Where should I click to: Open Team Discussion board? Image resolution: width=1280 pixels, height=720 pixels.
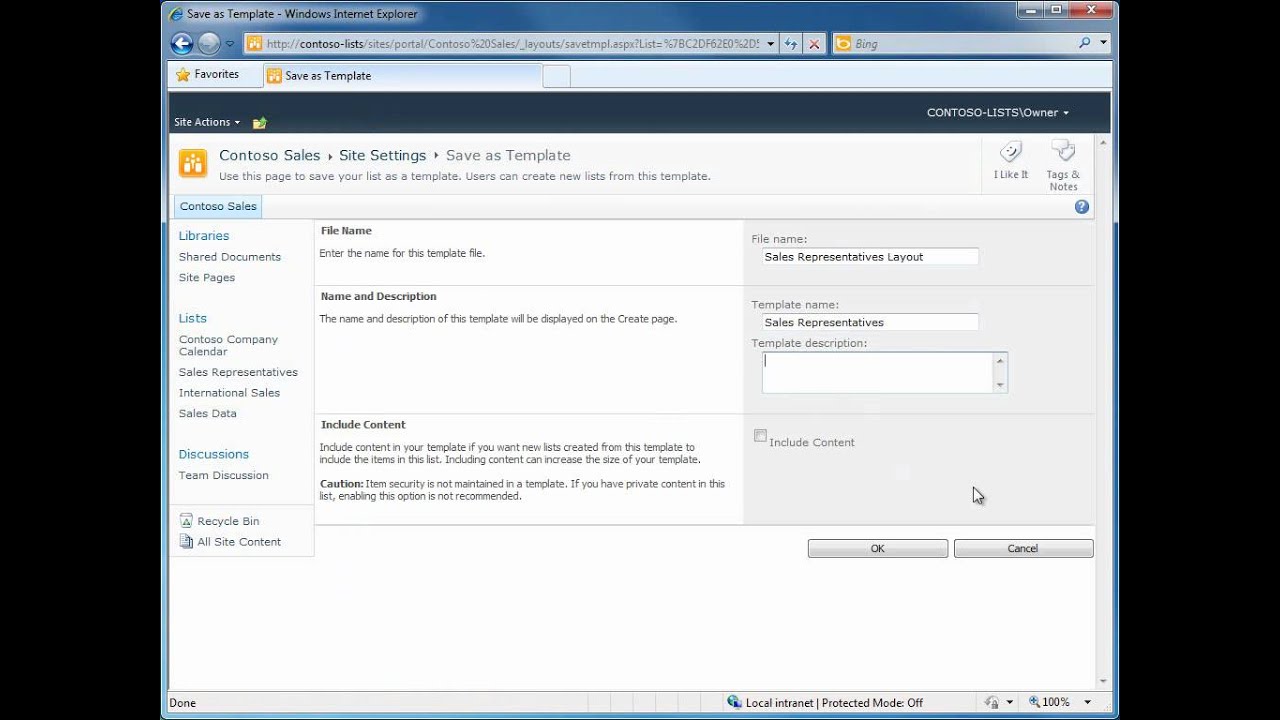click(224, 475)
